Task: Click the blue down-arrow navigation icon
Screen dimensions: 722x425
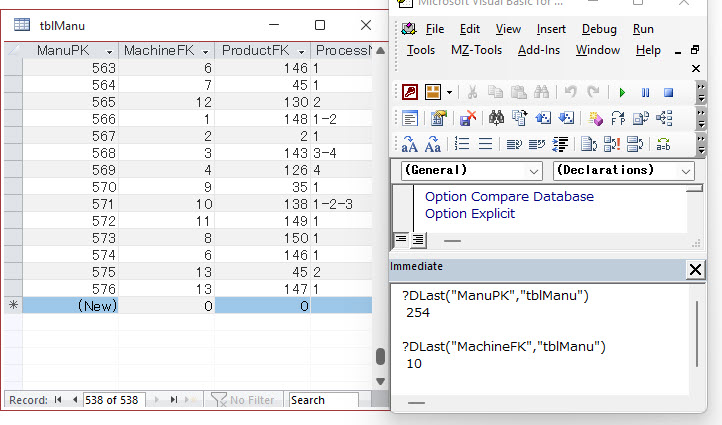Action: 566,119
